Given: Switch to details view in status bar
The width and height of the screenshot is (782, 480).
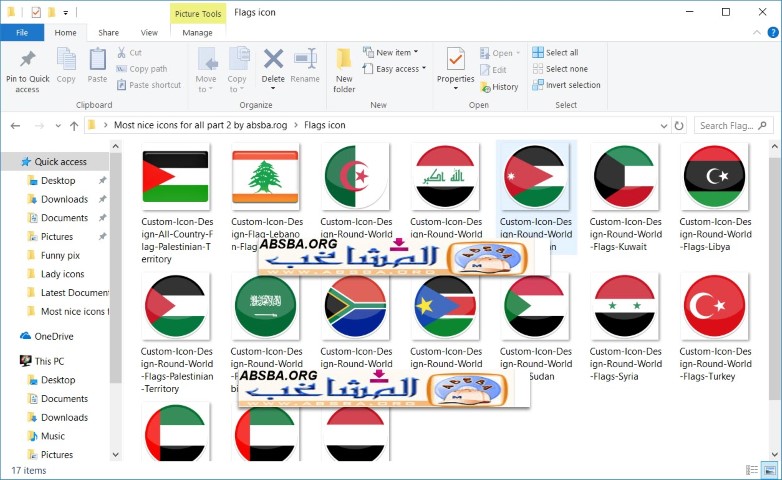Looking at the screenshot, I should tap(752, 470).
